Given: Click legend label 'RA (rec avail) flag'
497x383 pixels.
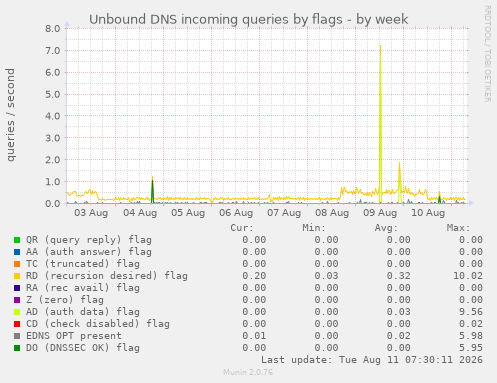Looking at the screenshot, I should point(83,288).
